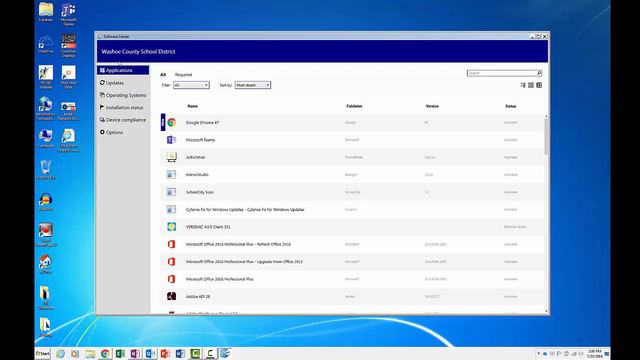Click the application list scroll up arrow
Viewport: 640px width, 360px height.
click(x=546, y=117)
